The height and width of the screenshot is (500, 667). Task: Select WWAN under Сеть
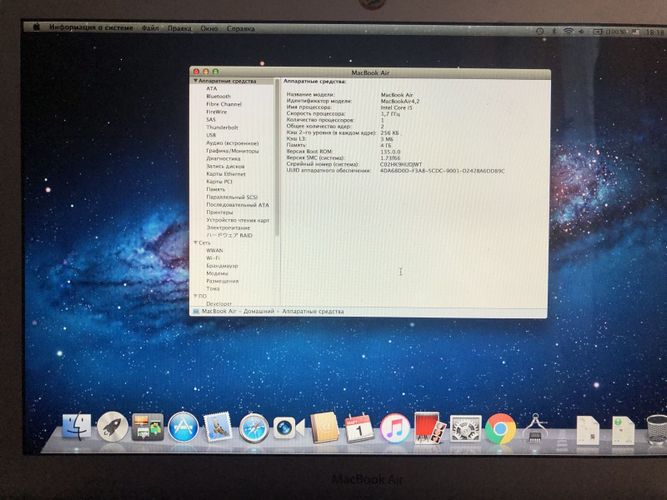[214, 250]
